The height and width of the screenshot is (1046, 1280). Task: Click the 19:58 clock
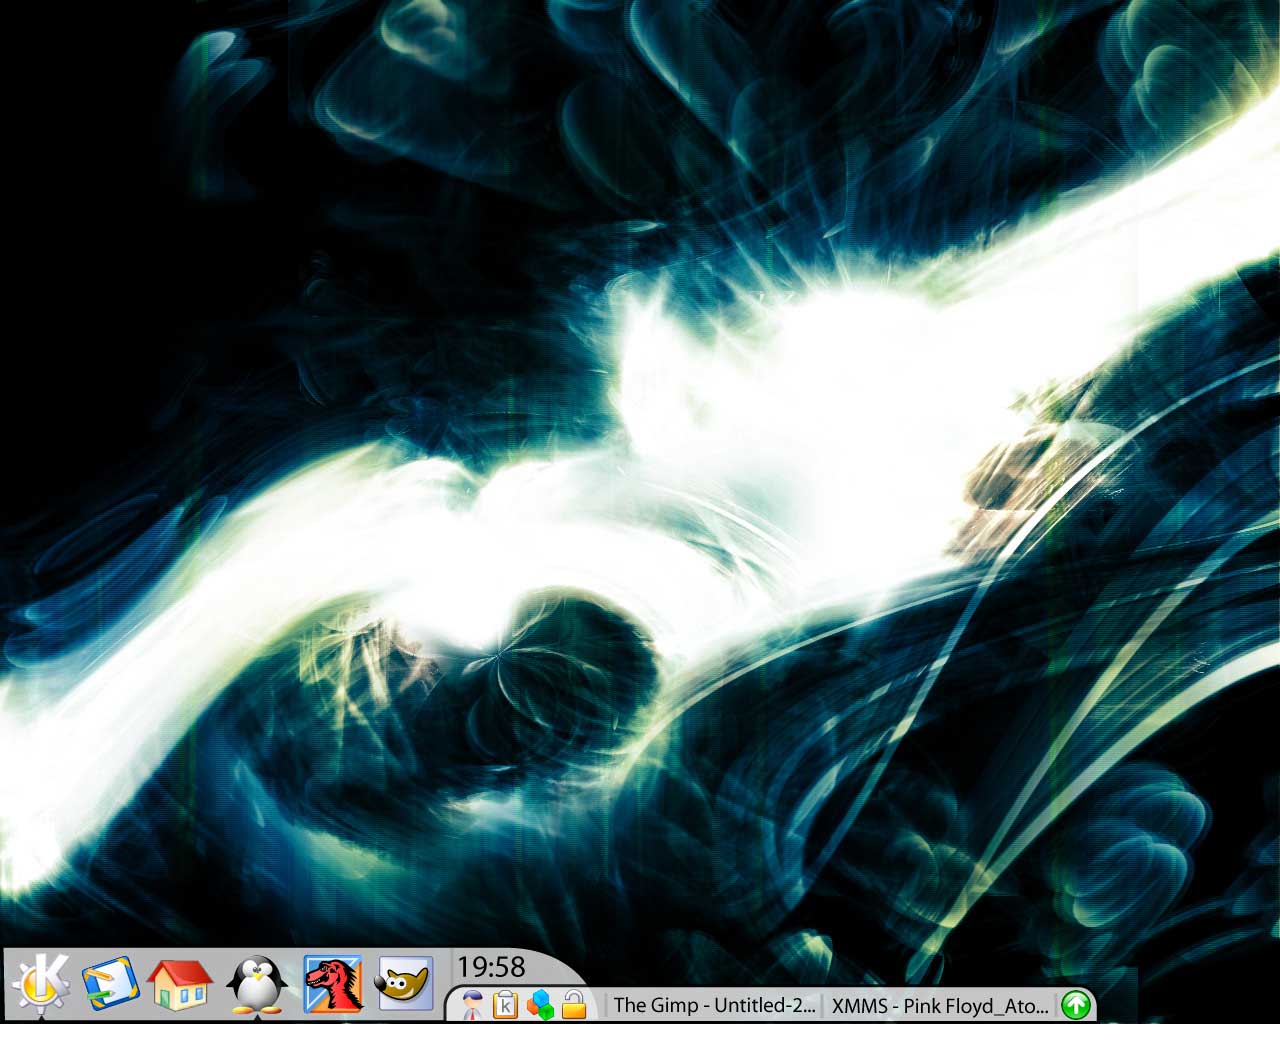point(491,966)
